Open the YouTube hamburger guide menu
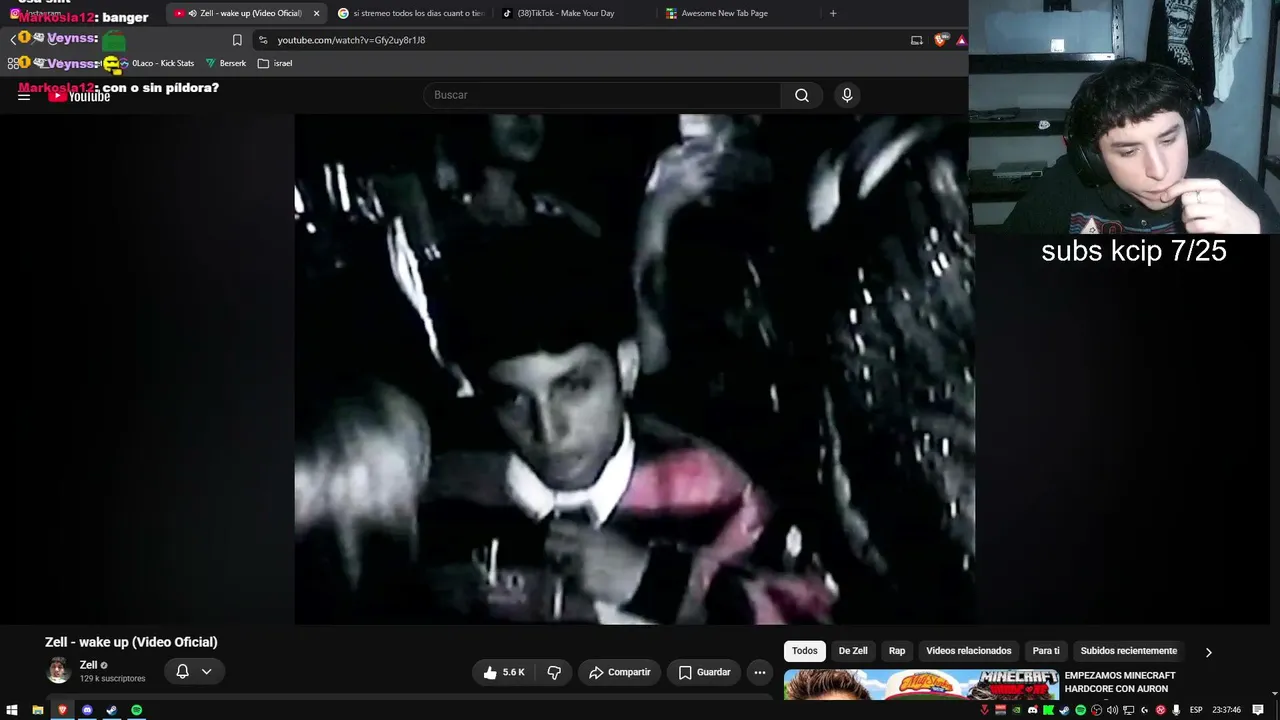1280x720 pixels. tap(24, 96)
